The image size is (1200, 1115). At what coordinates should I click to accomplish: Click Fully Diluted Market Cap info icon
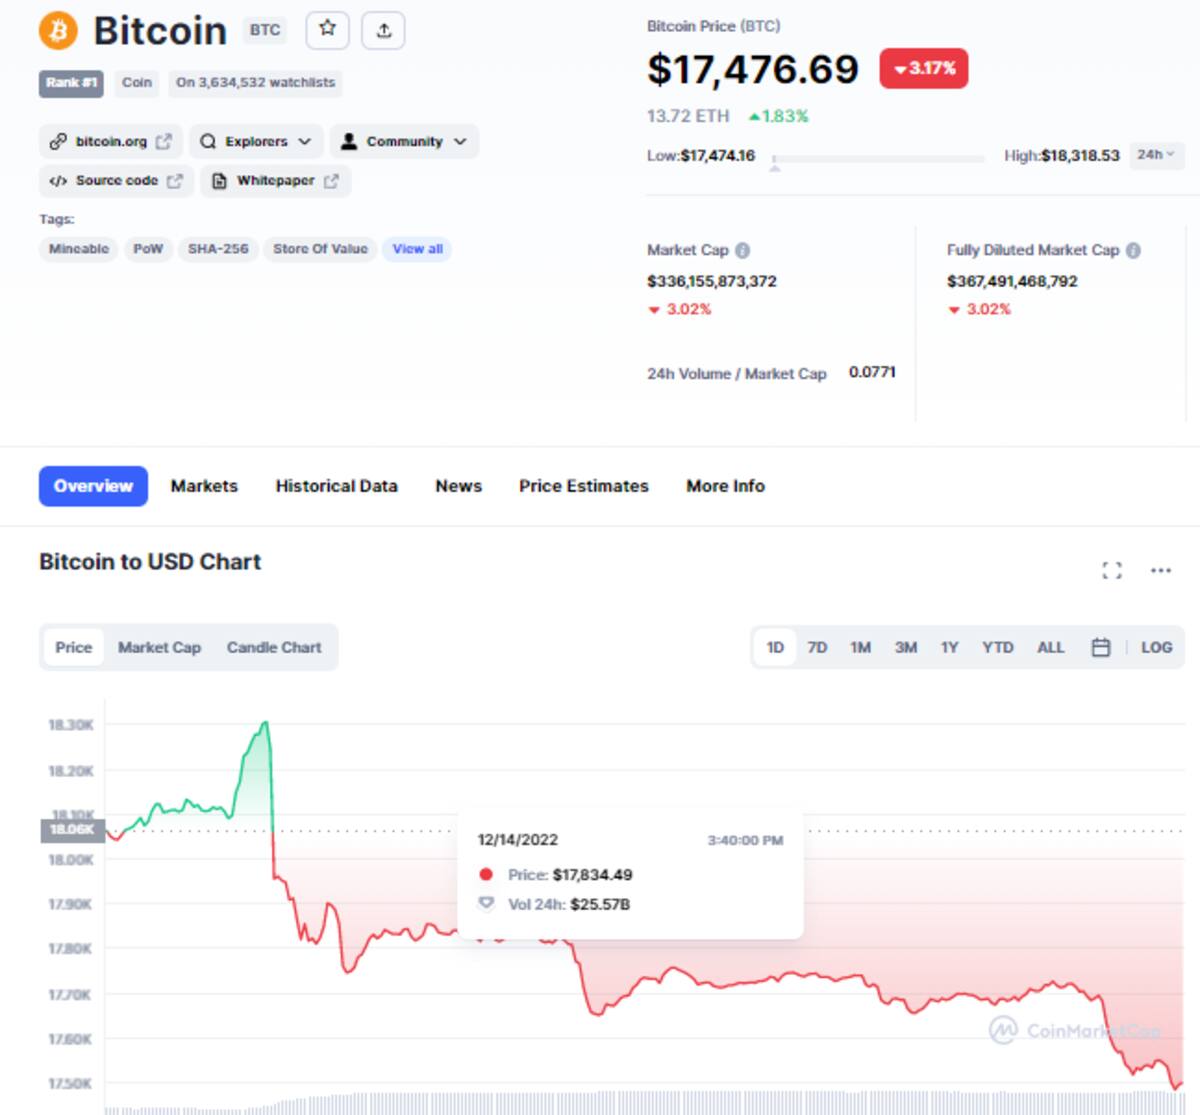1133,250
